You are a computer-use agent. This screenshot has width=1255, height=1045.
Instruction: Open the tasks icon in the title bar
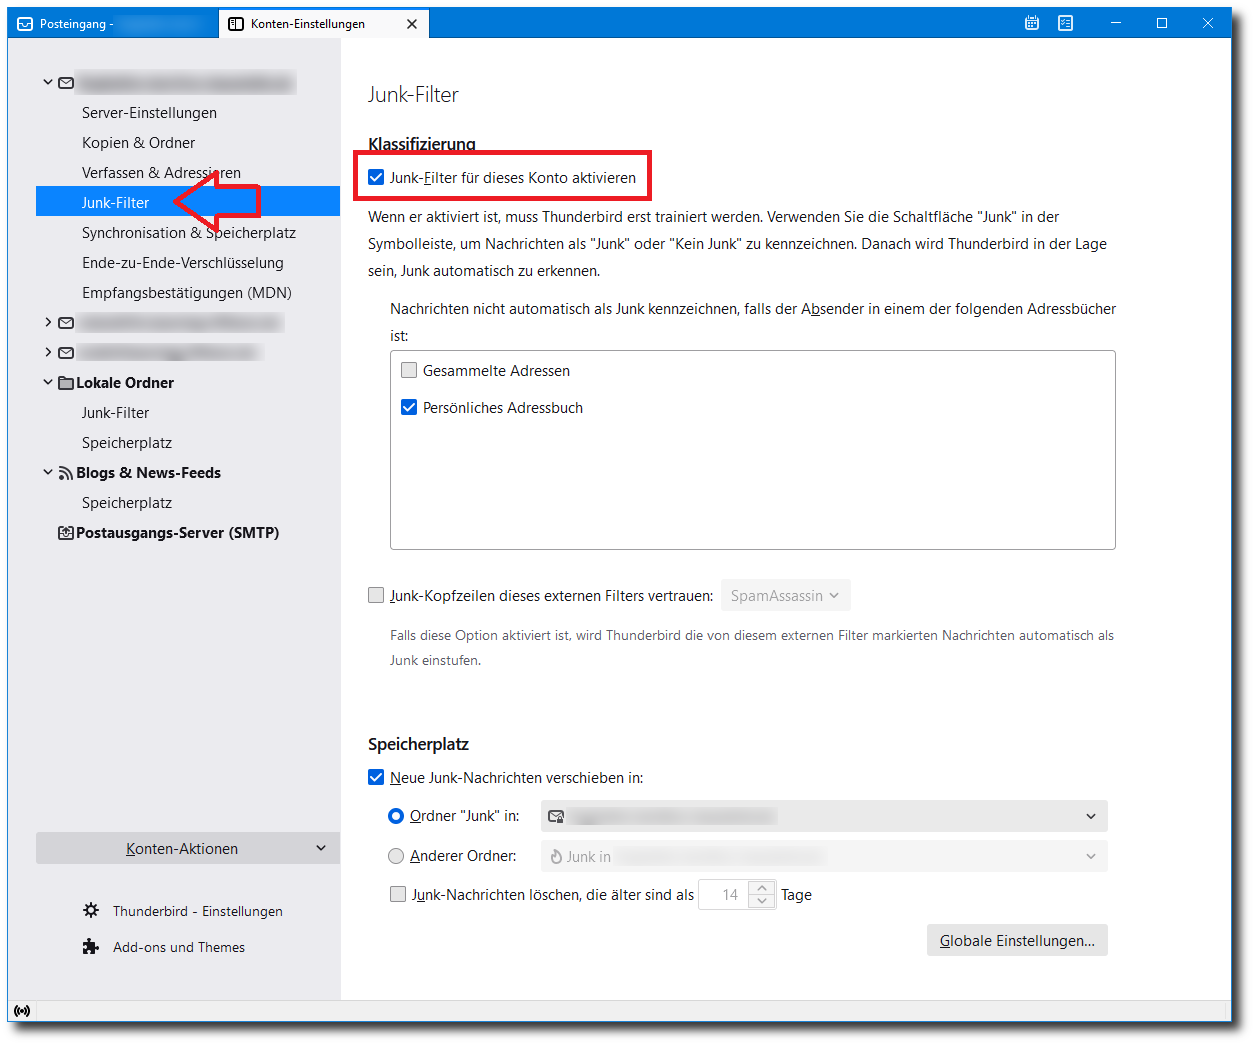click(1066, 23)
